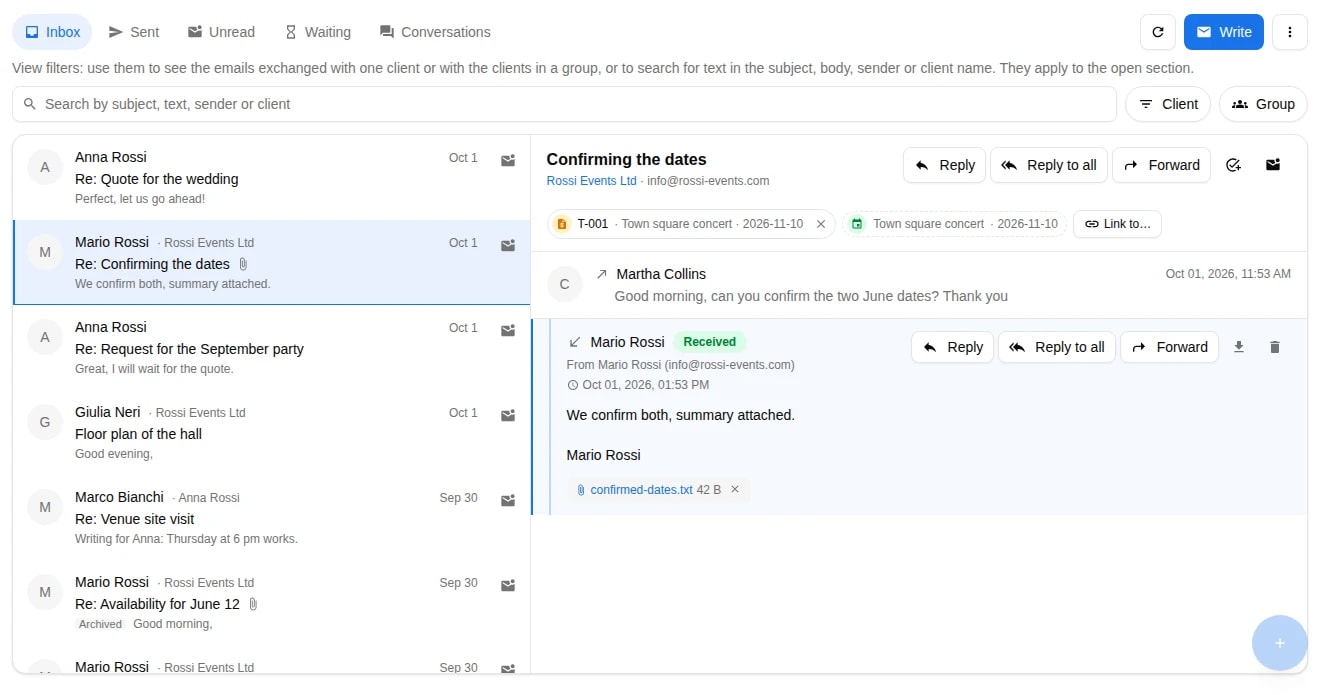The image size is (1320, 695).
Task: Click the suggested Town square concert event chip
Action: [x=954, y=224]
